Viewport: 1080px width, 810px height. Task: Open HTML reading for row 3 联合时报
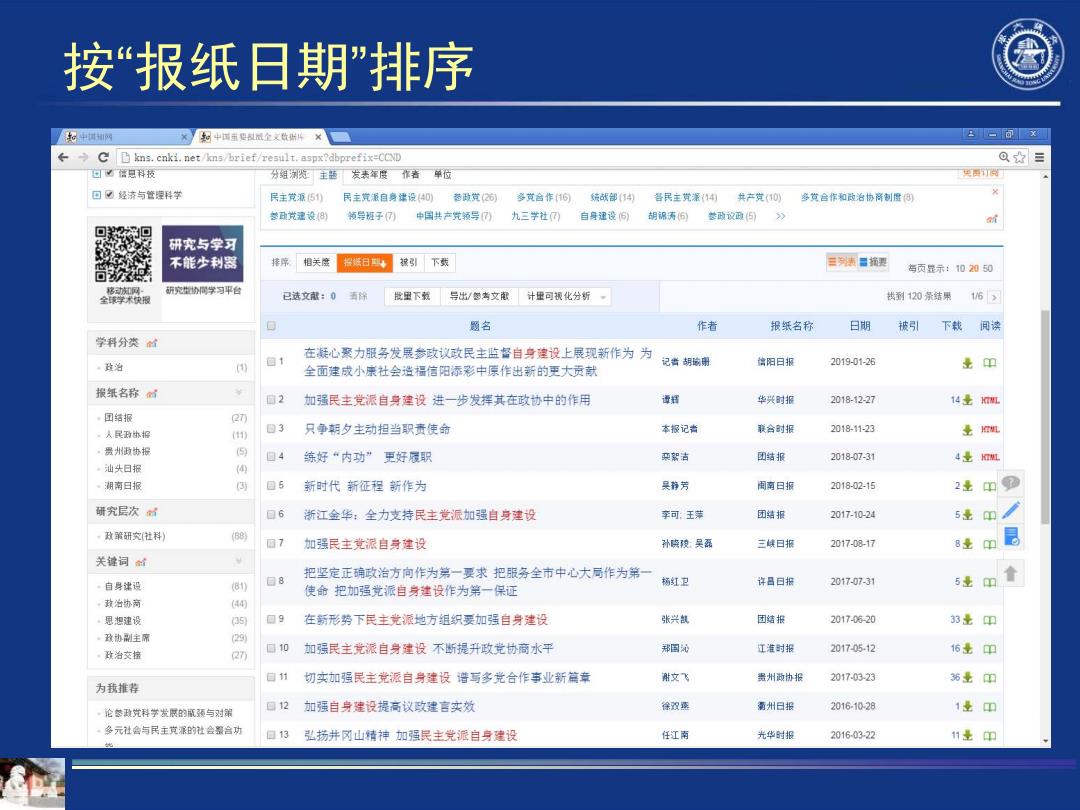coord(990,429)
